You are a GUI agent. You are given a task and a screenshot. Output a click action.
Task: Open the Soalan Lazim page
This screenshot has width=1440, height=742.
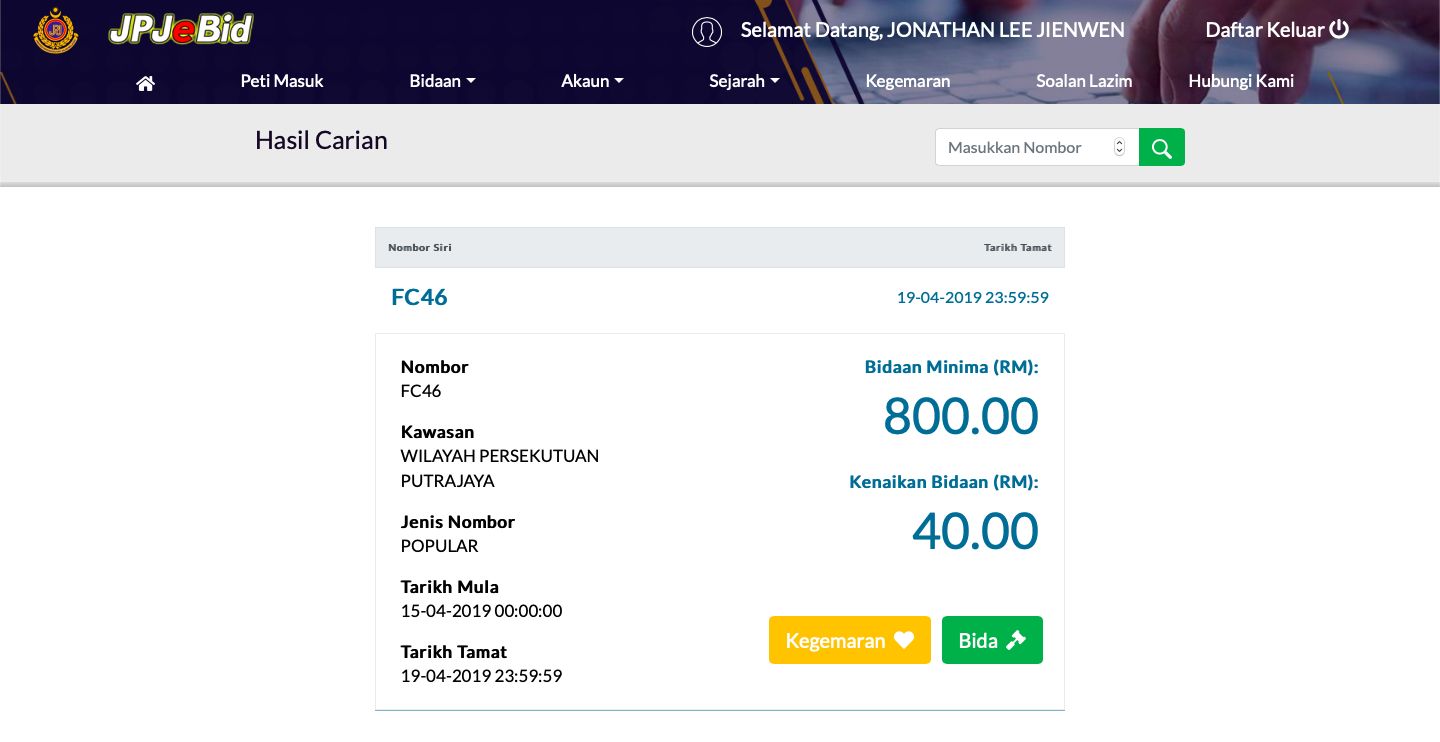click(x=1084, y=81)
